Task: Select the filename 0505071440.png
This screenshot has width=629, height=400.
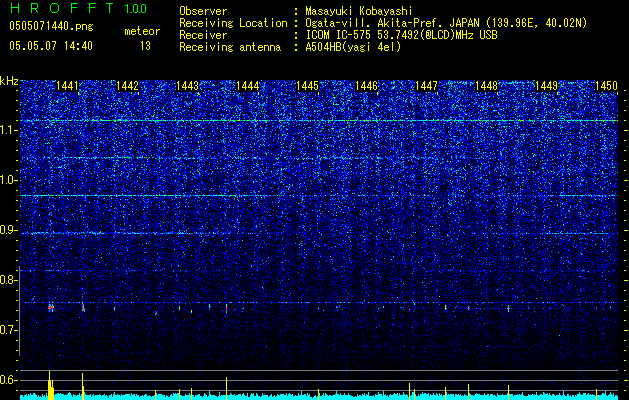Action: pos(51,26)
